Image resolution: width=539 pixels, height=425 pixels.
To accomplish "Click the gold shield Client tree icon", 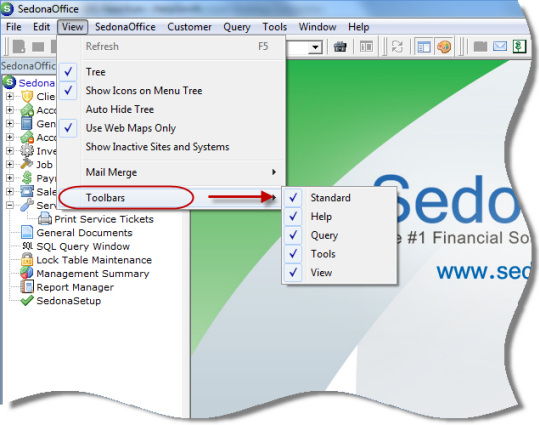I will 27,97.
